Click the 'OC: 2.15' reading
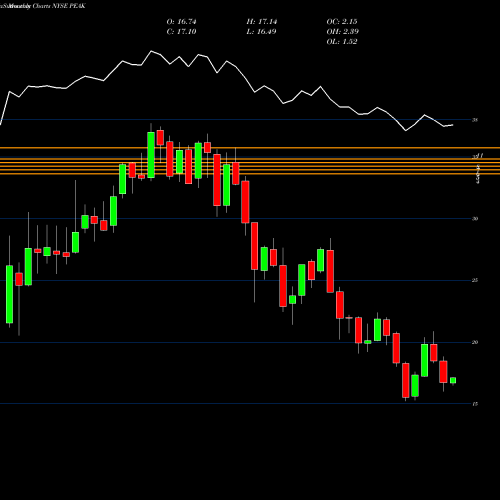Viewport: 500px width, 500px height. tap(342, 22)
